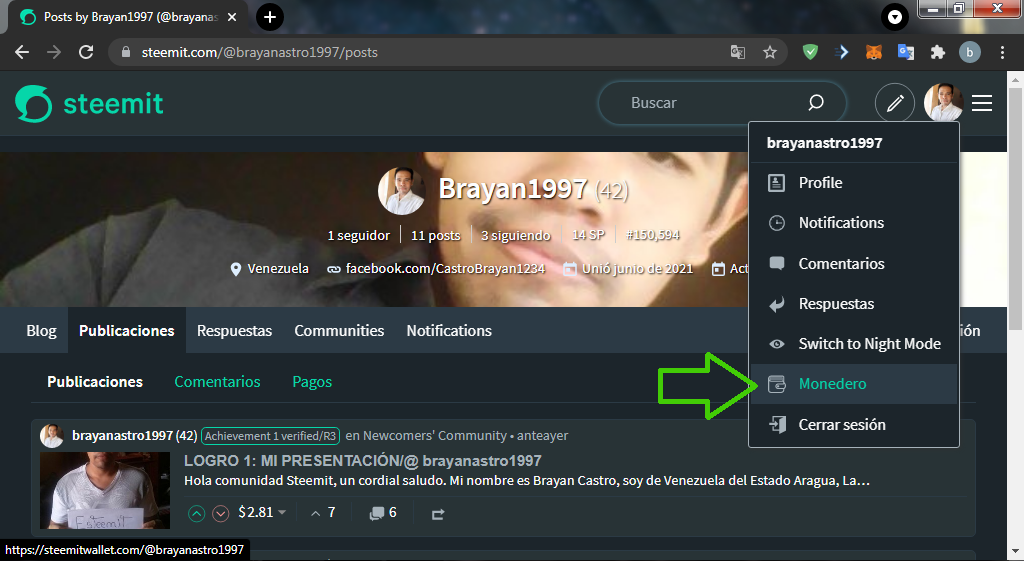
Task: Click the 'anteayer' post timestamp
Action: (543, 435)
